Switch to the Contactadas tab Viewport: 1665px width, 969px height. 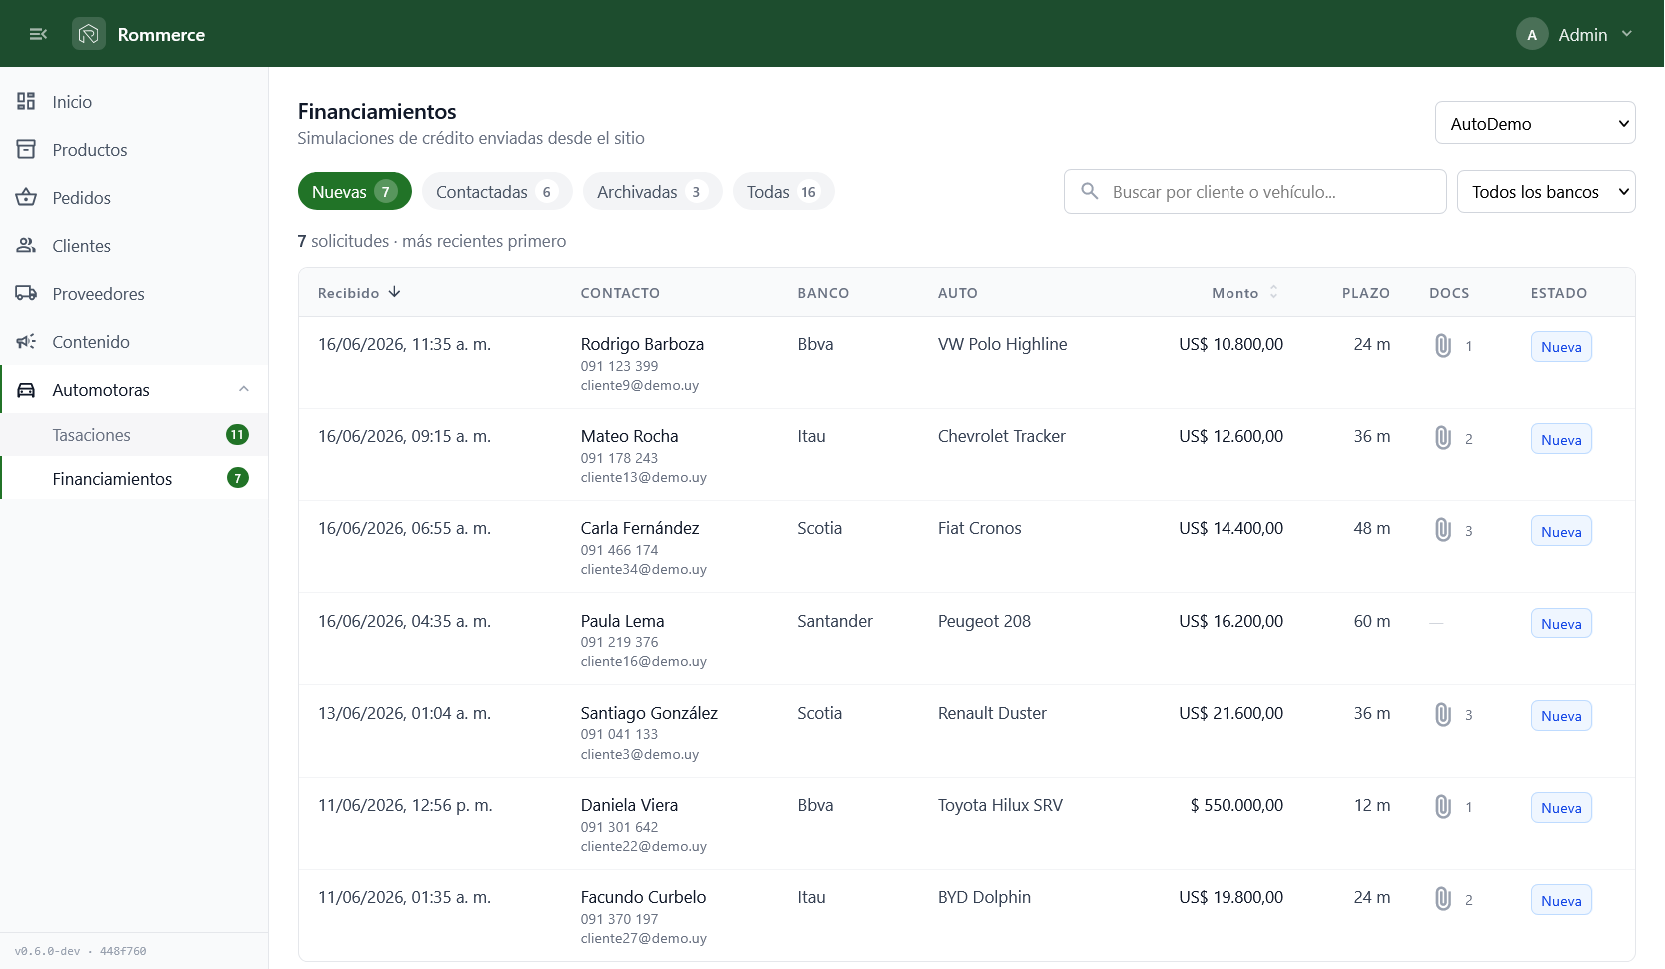pos(497,191)
